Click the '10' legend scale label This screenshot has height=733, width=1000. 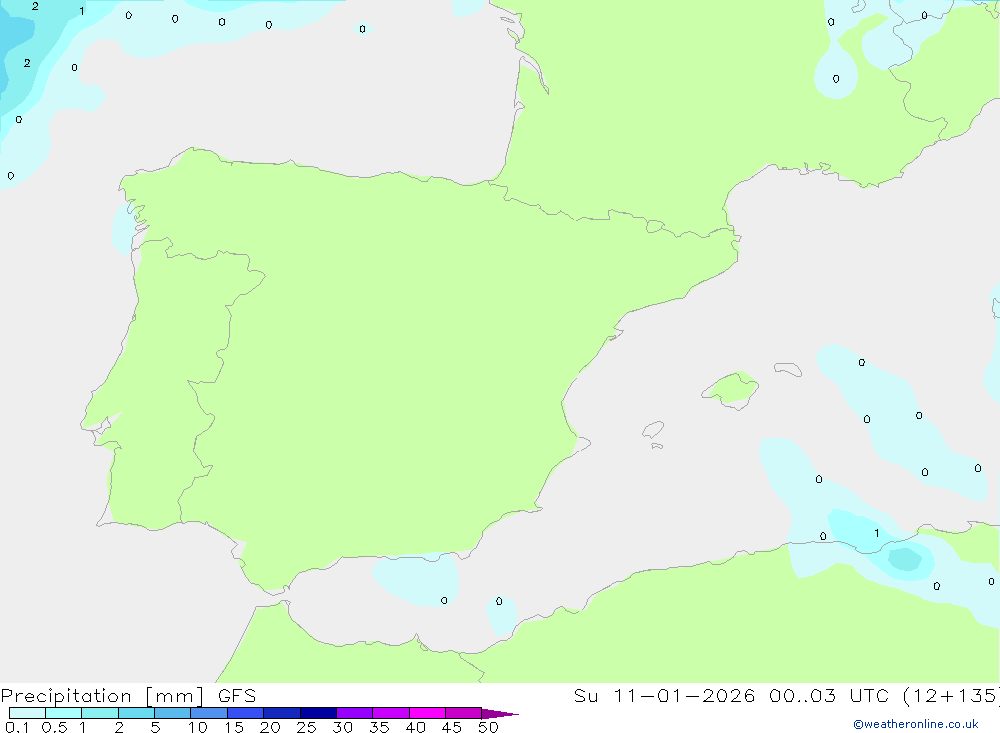(x=198, y=727)
